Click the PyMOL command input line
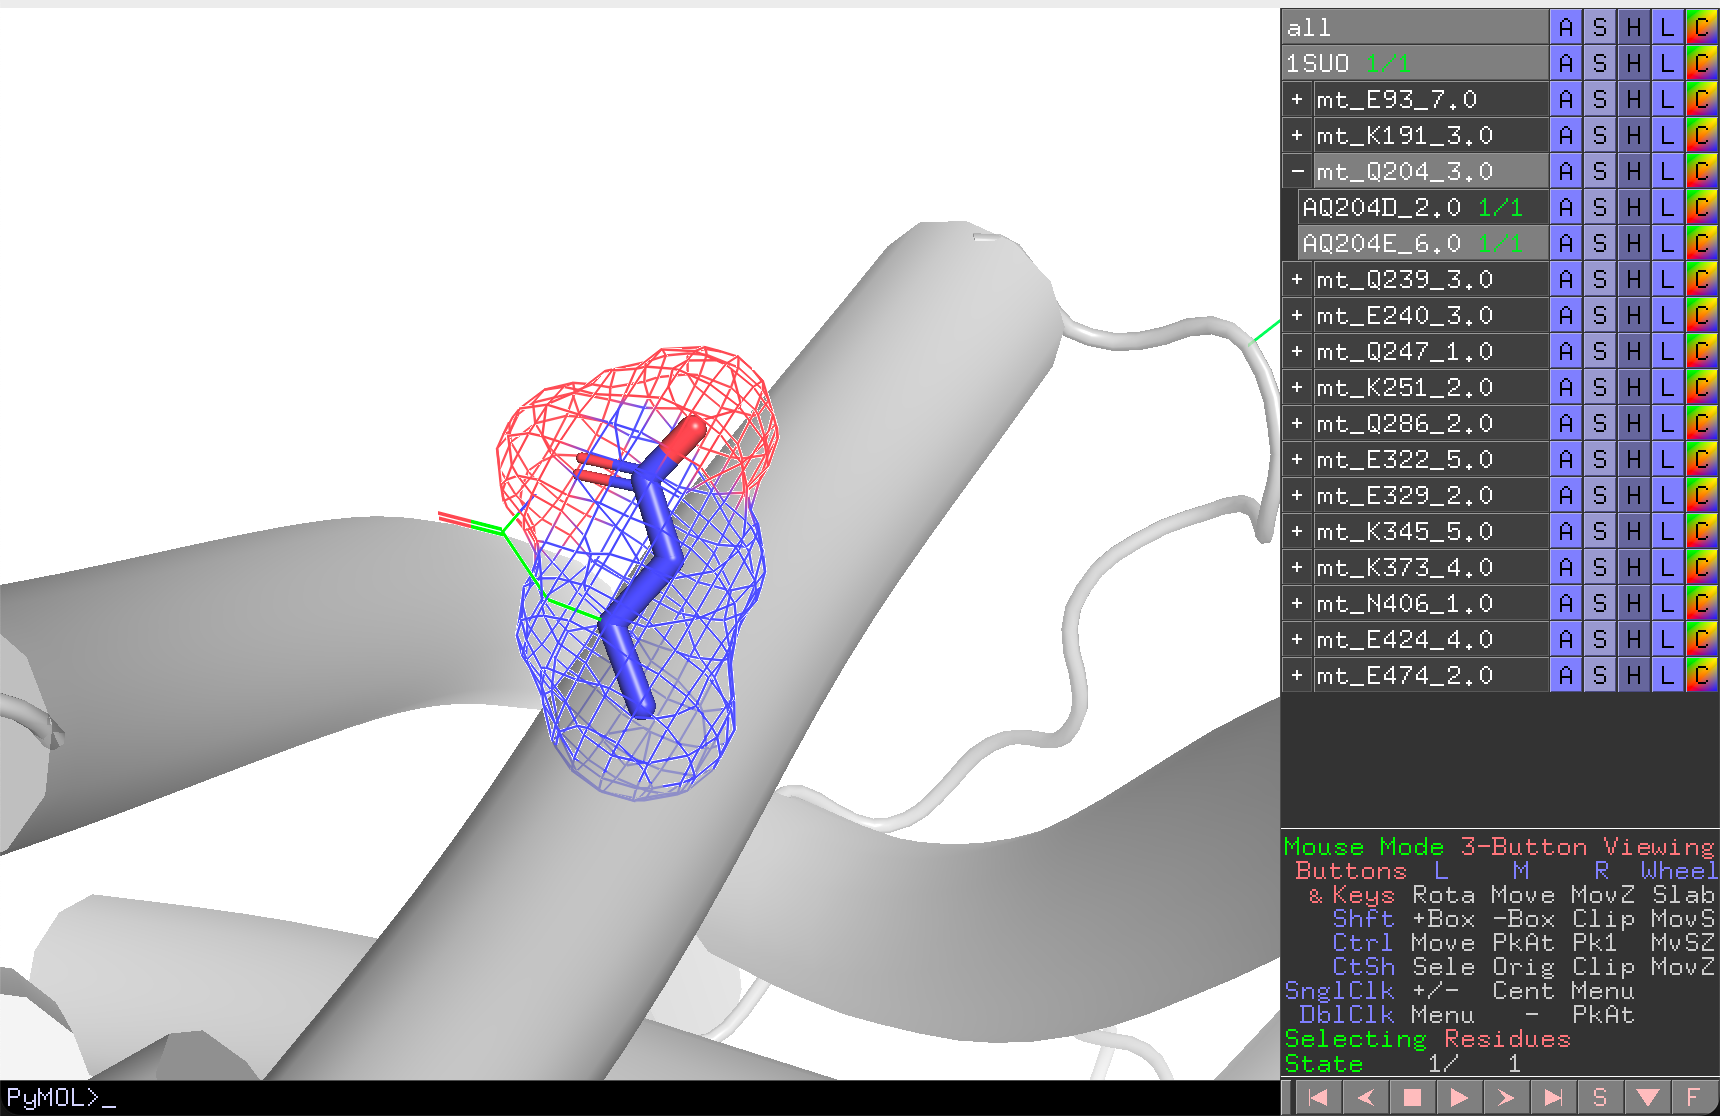 640,1098
